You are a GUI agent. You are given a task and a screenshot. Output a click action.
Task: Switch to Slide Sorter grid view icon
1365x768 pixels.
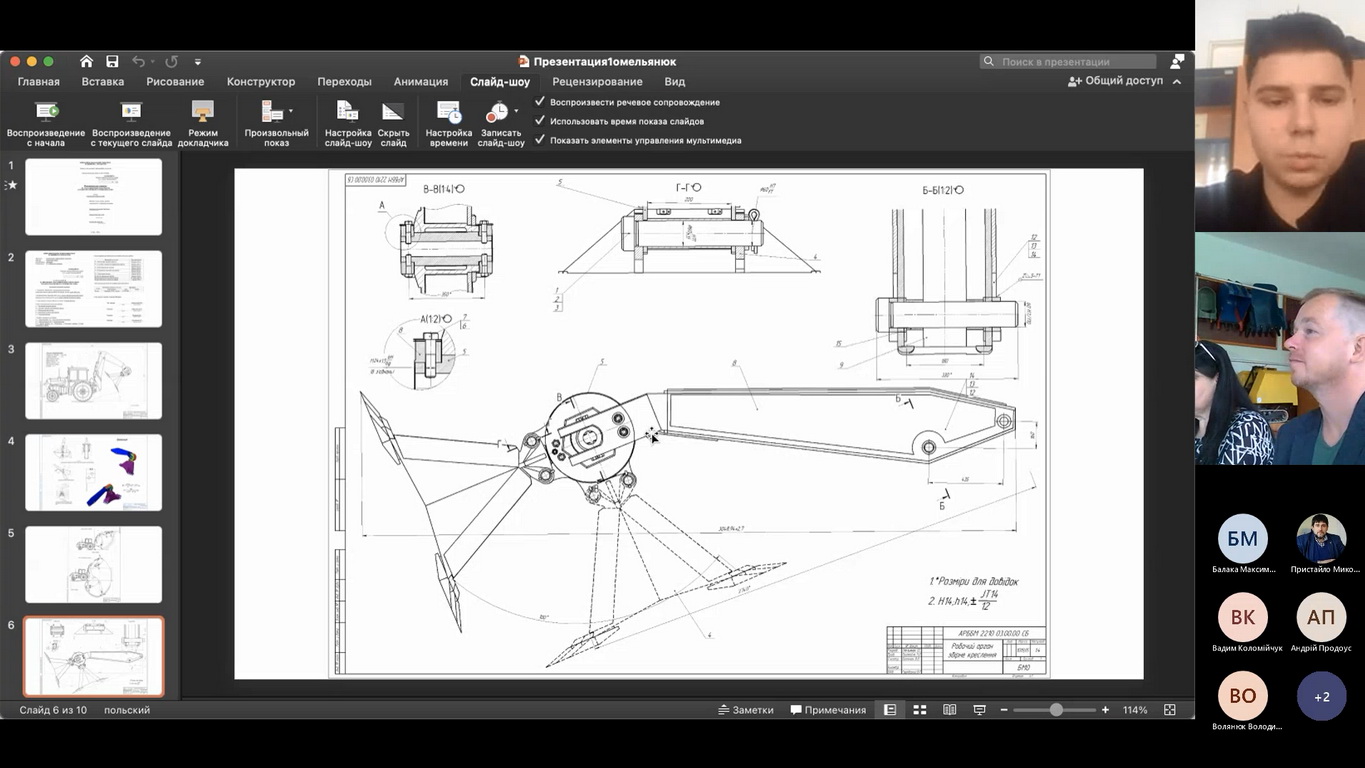[920, 710]
